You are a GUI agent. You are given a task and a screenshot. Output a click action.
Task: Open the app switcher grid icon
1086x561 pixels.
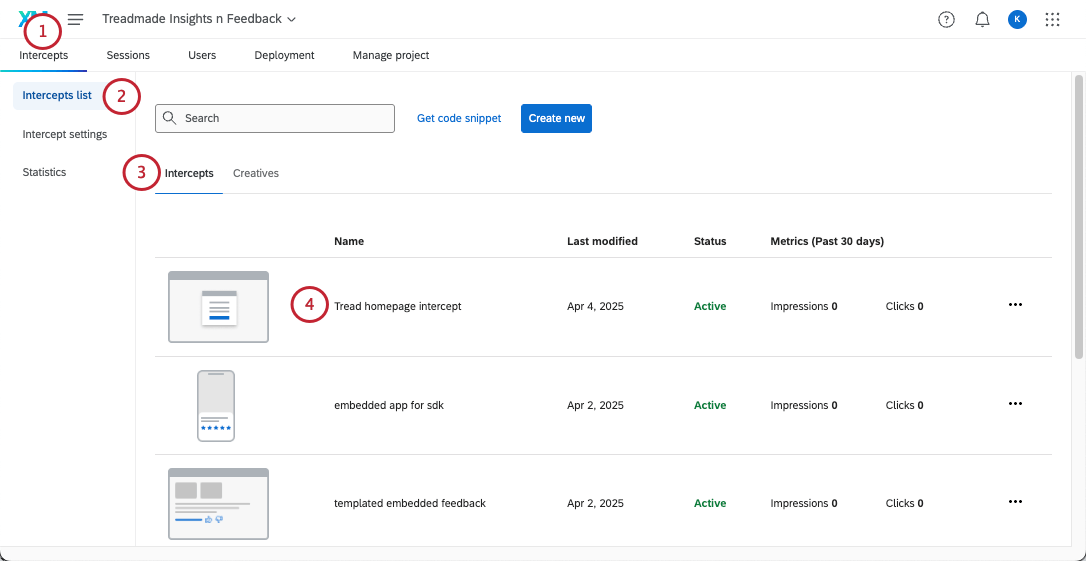pos(1052,19)
